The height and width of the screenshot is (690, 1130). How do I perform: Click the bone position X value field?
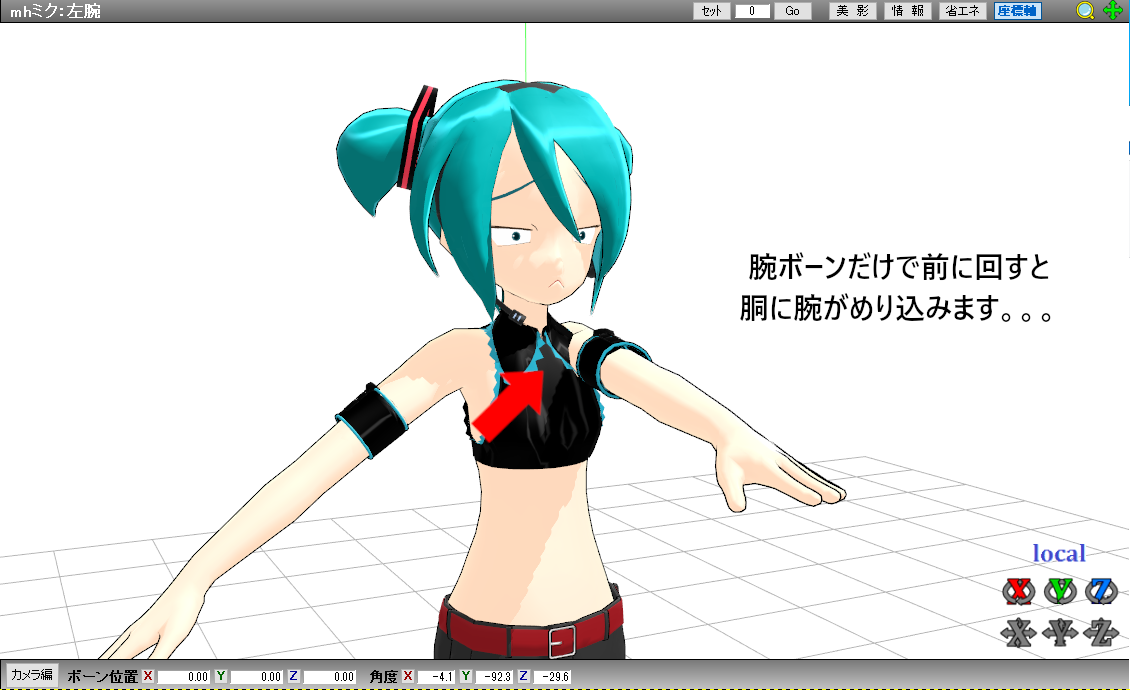tap(184, 676)
